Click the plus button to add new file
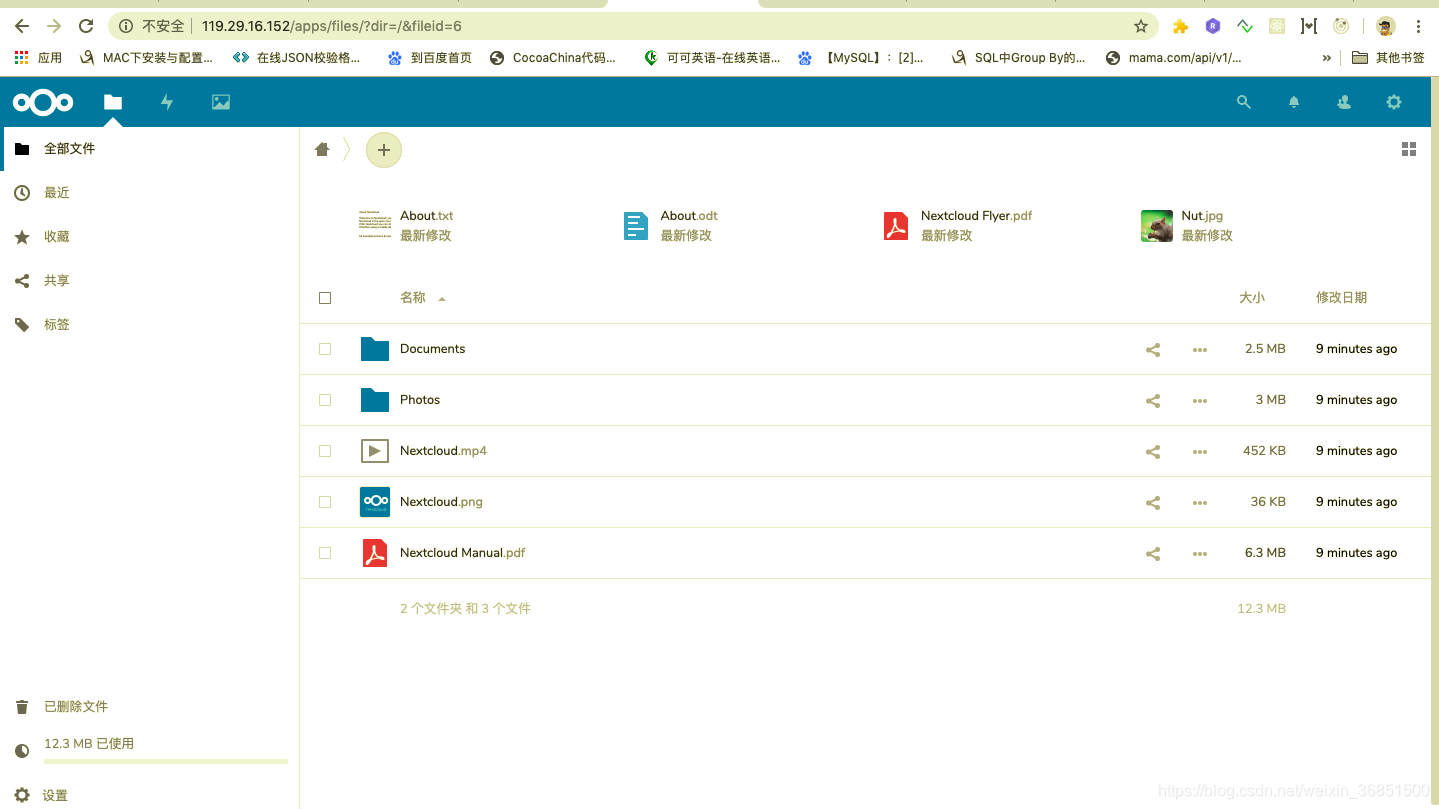 [x=384, y=150]
